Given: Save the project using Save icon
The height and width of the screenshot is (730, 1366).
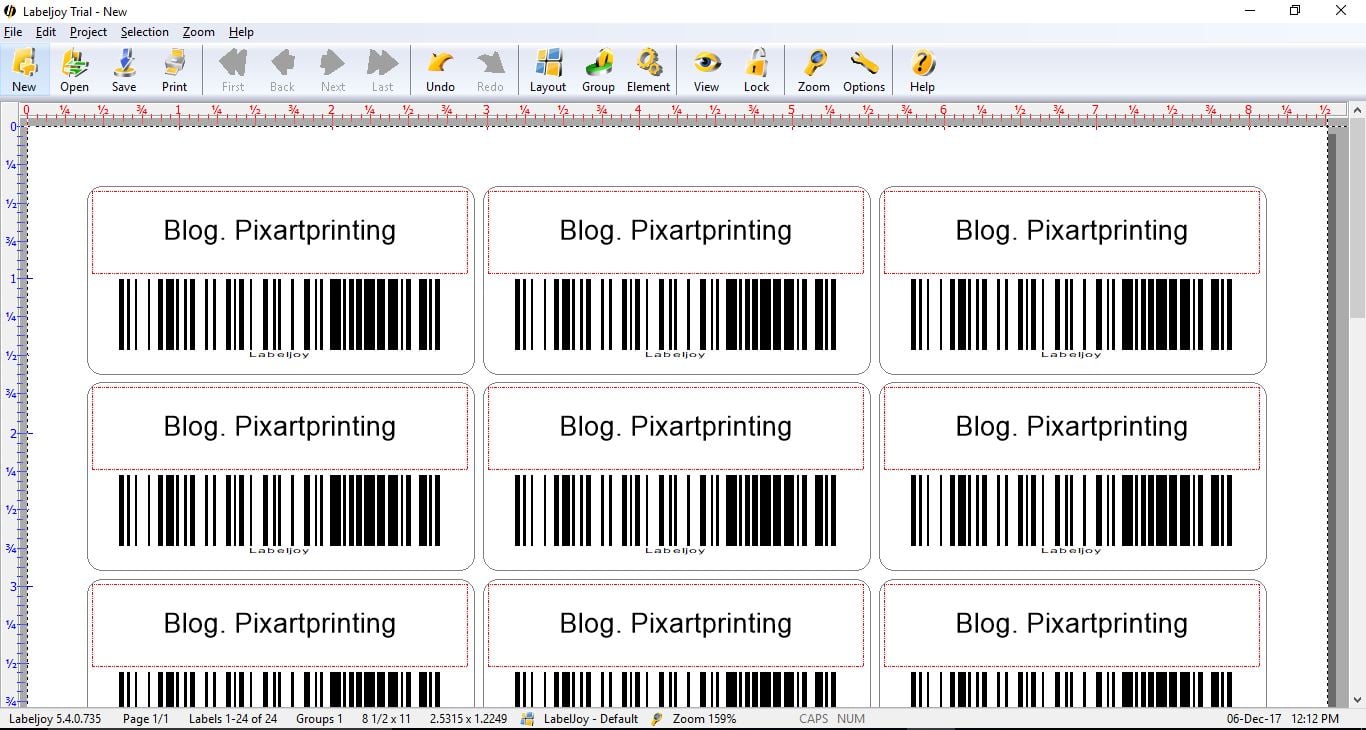Looking at the screenshot, I should [x=124, y=70].
